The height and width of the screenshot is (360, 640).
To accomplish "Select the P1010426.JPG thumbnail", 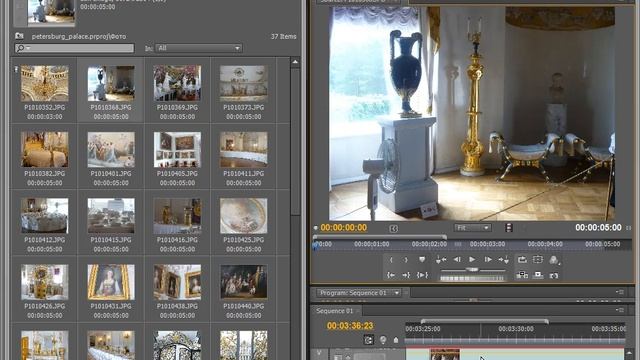I will (x=44, y=282).
